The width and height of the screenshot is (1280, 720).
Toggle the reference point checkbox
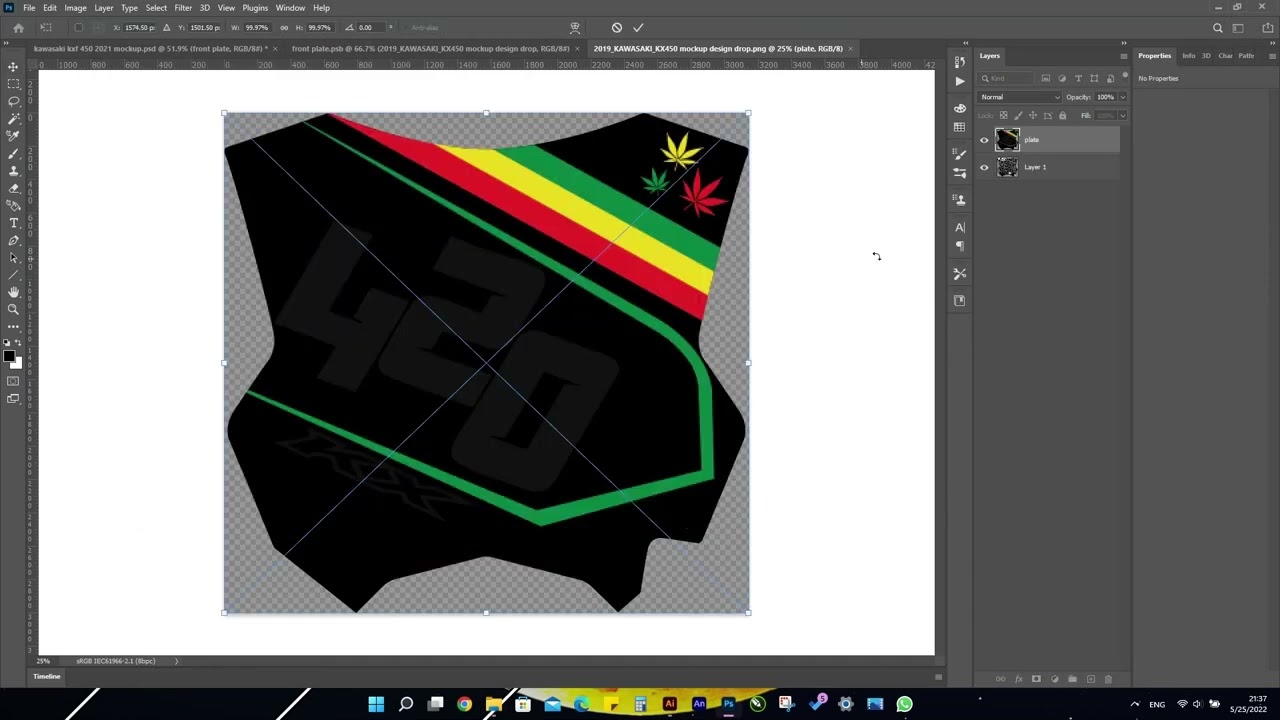tap(79, 27)
